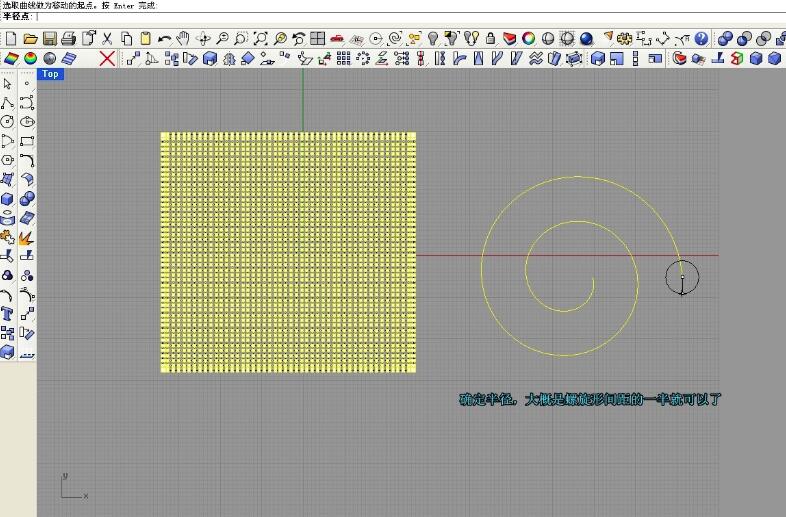
Task: Cut selection with the scissors icon
Action: click(x=107, y=39)
